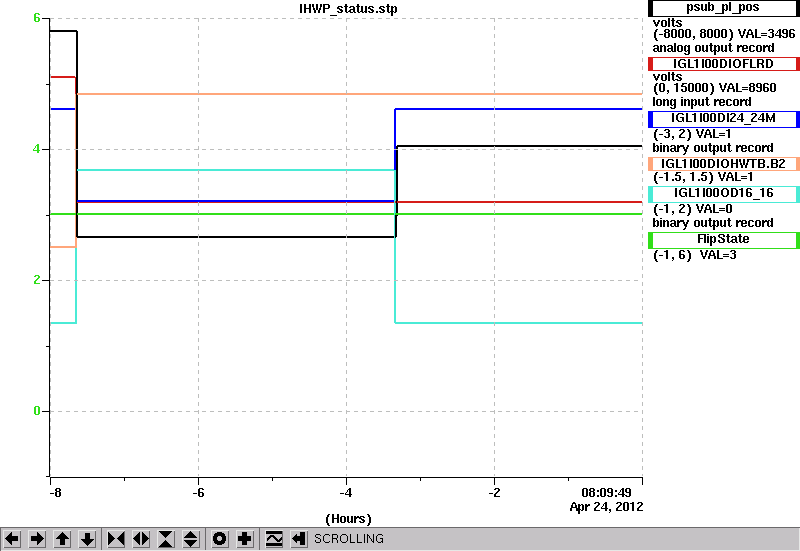Select the IGL1I00OD16_16 legend entry
The height and width of the screenshot is (551, 800).
tap(723, 193)
